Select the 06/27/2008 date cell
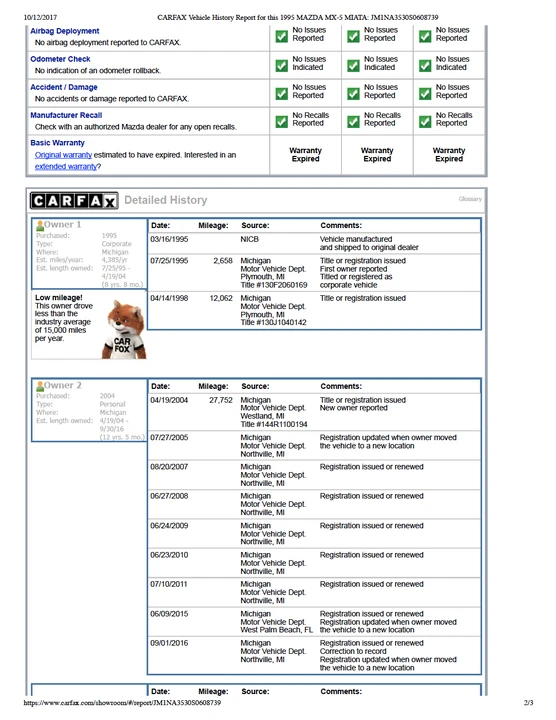556x720 pixels. [169, 496]
